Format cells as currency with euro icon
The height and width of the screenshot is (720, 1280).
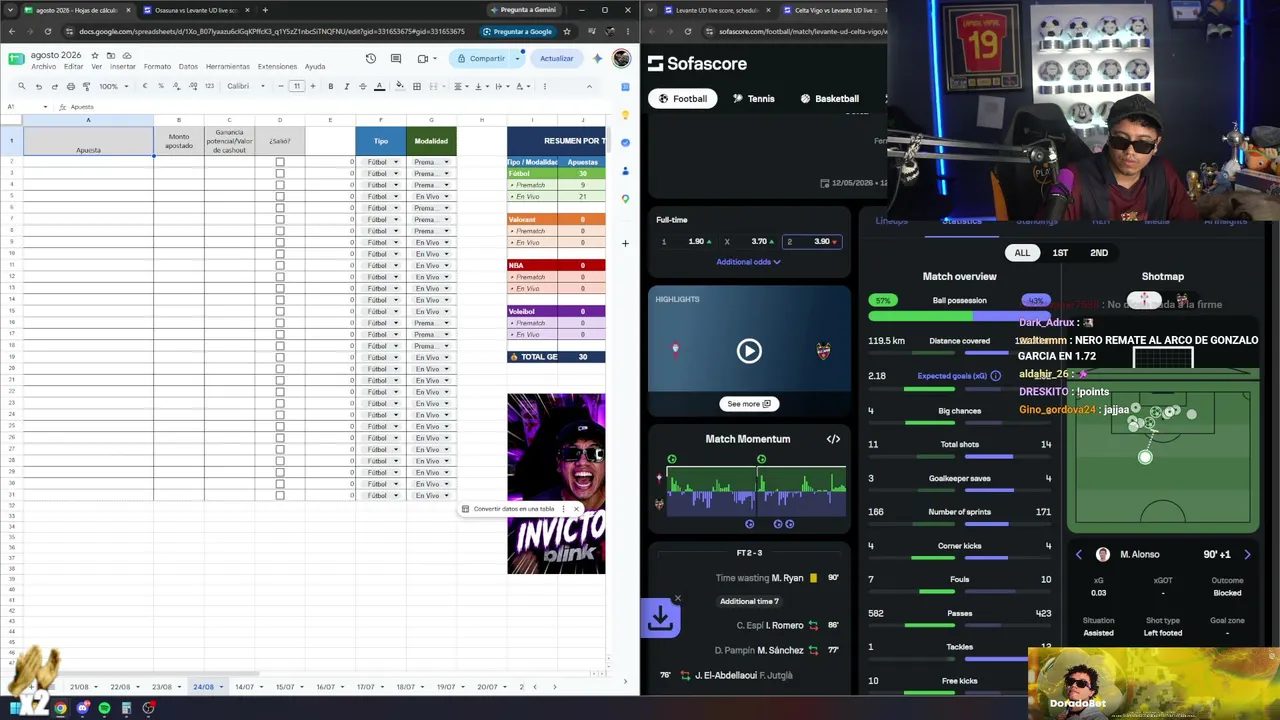[145, 86]
